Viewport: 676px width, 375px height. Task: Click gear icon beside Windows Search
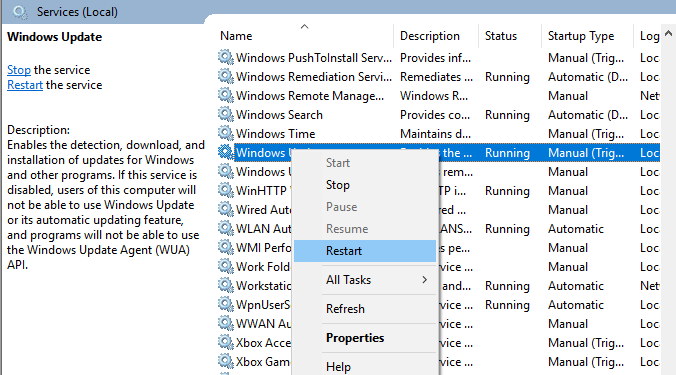[225, 114]
